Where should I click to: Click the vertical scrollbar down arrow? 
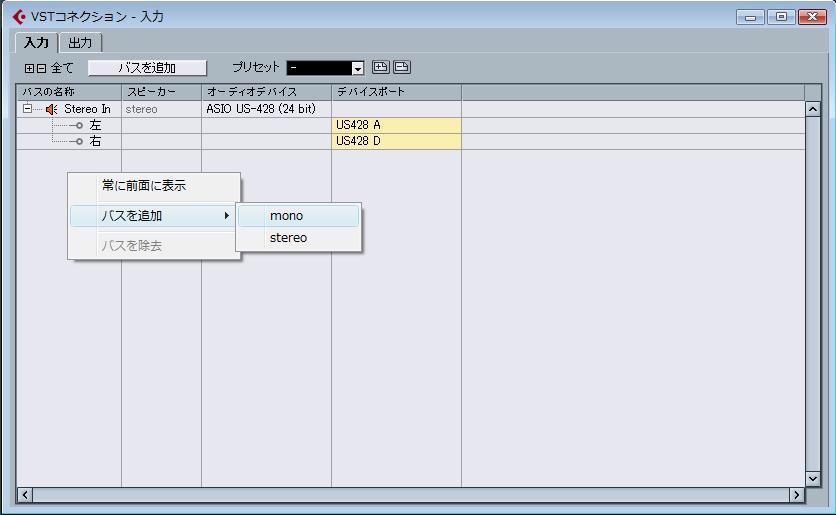[813, 478]
